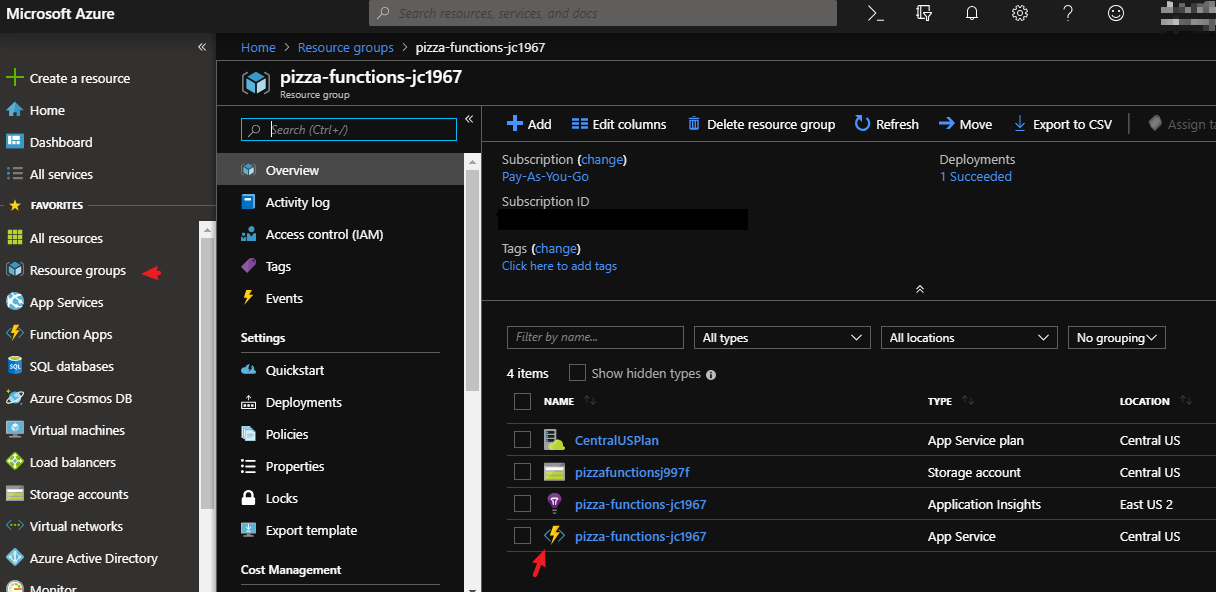This screenshot has height=592, width=1216.
Task: Sort by the Location column arrows
Action: (x=1185, y=401)
